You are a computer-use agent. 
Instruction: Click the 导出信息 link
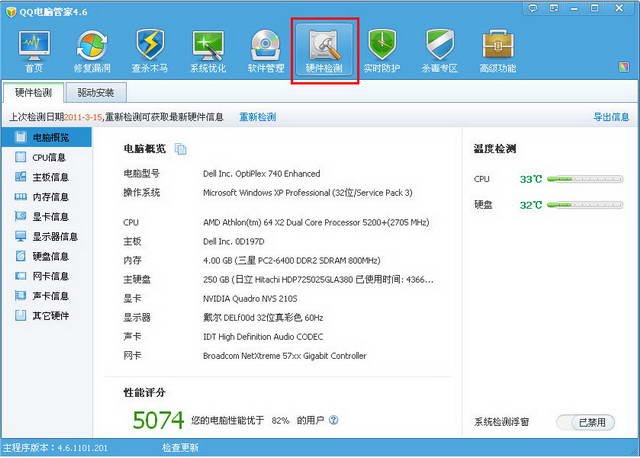(611, 117)
